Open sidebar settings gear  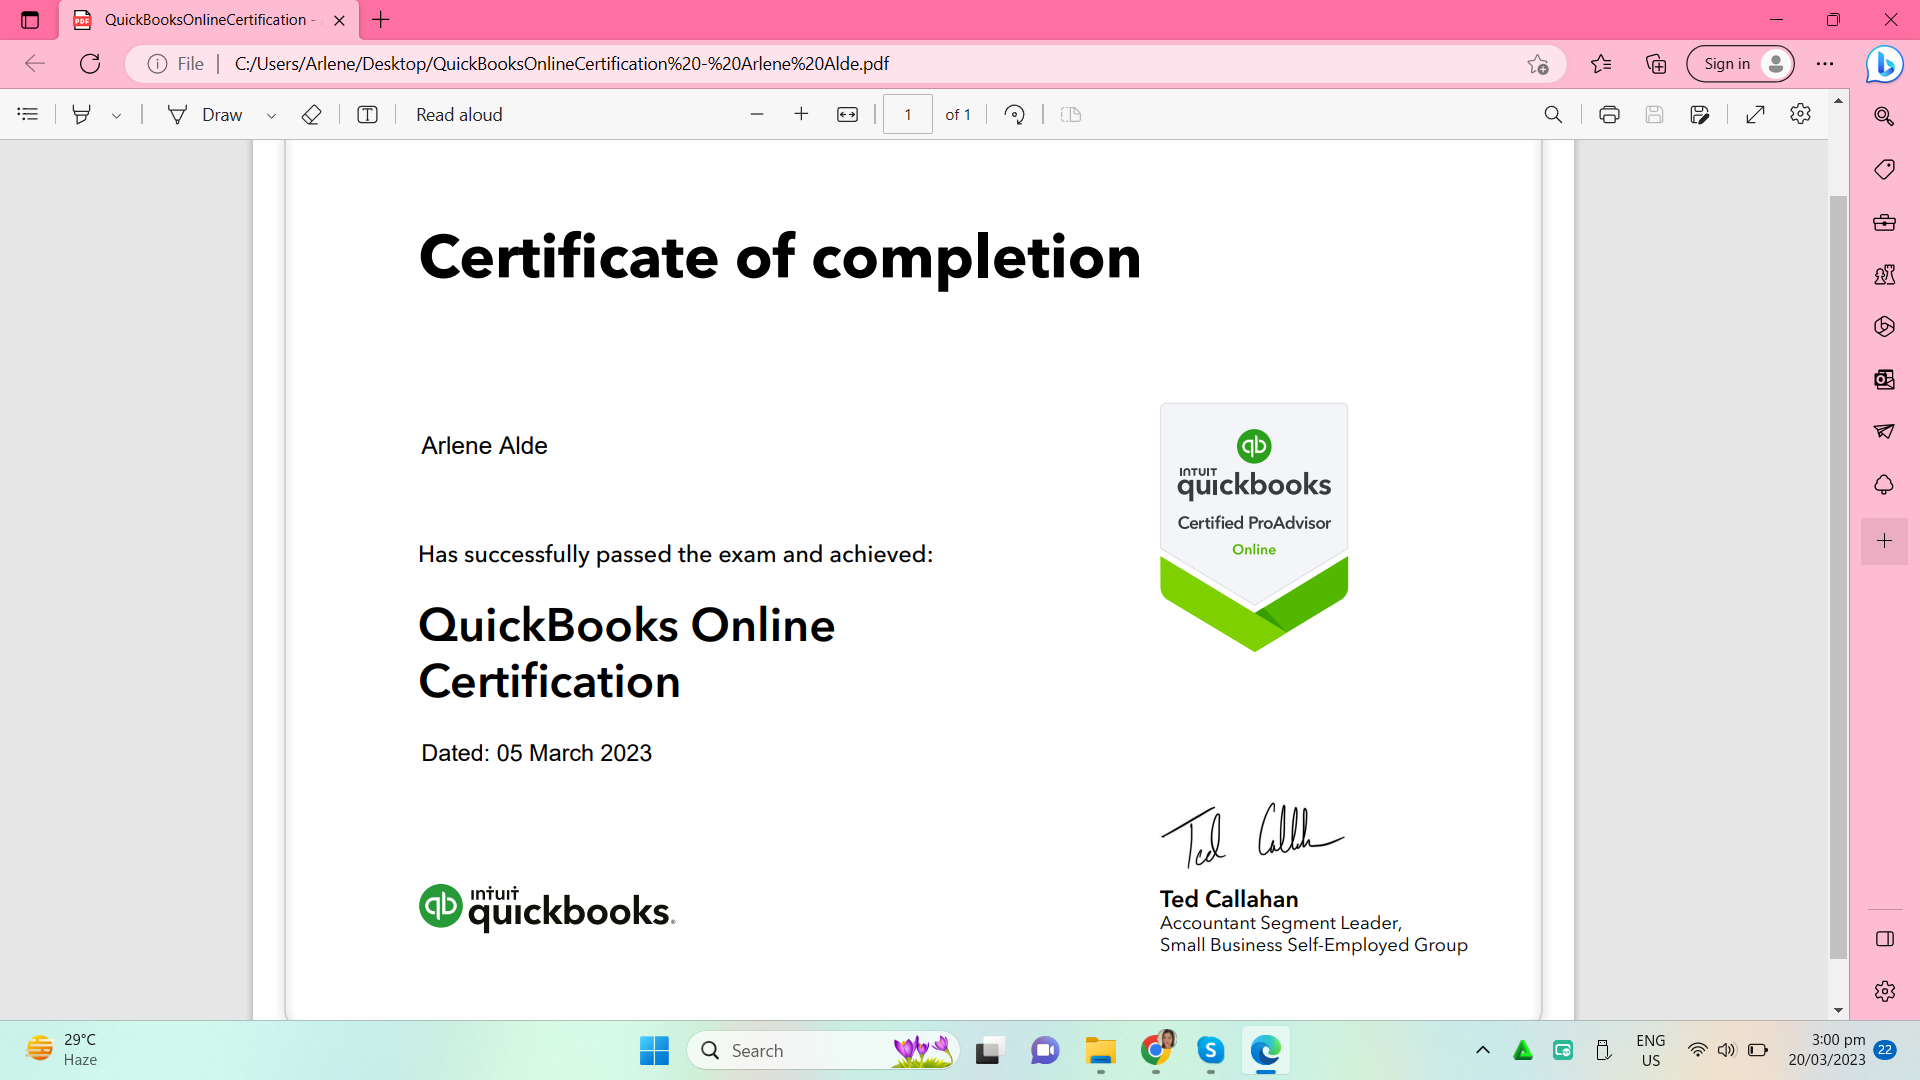pos(1884,991)
